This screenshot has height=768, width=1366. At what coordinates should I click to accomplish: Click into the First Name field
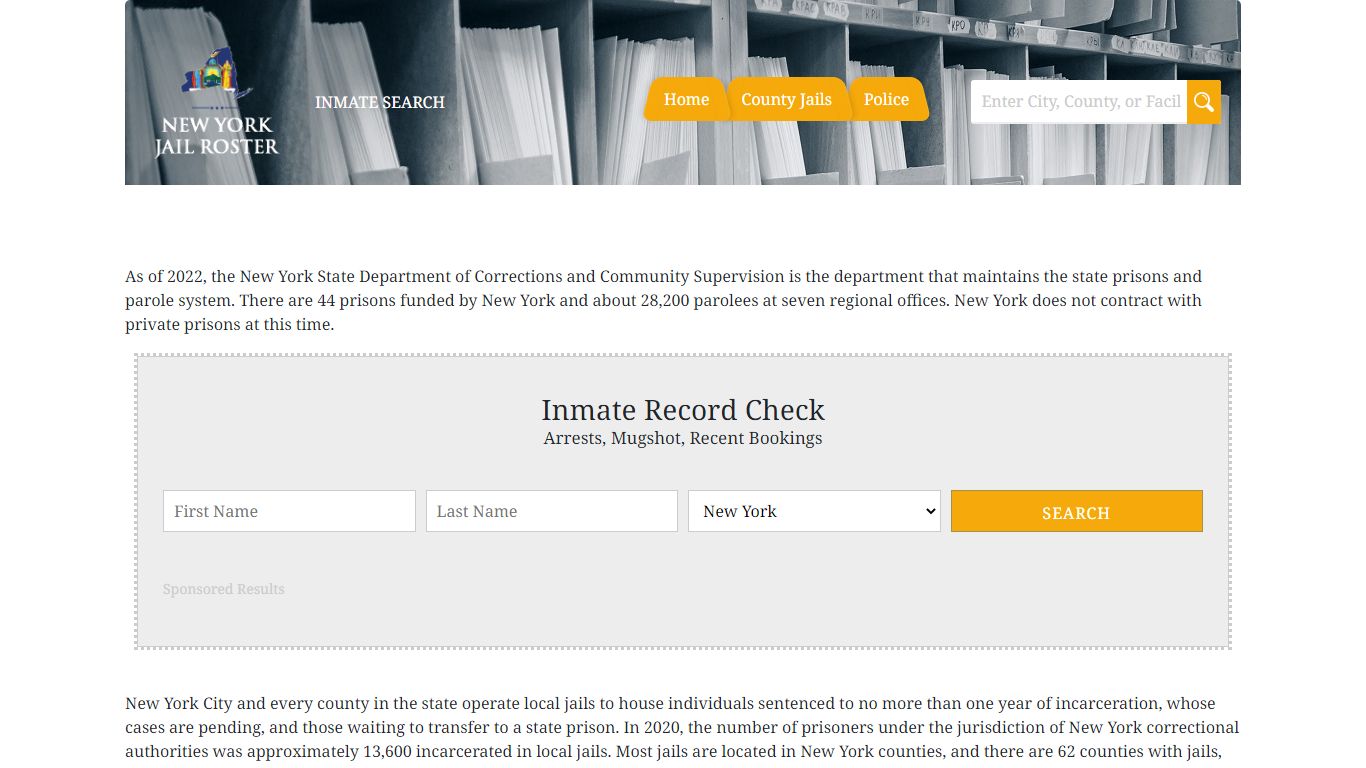(x=289, y=511)
